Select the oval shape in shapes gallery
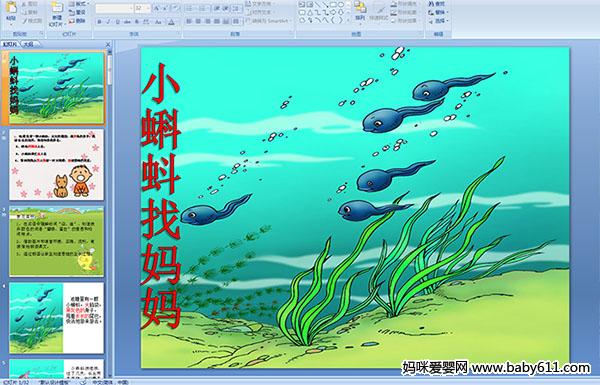Viewport: 600px width, 385px height. pos(341,5)
